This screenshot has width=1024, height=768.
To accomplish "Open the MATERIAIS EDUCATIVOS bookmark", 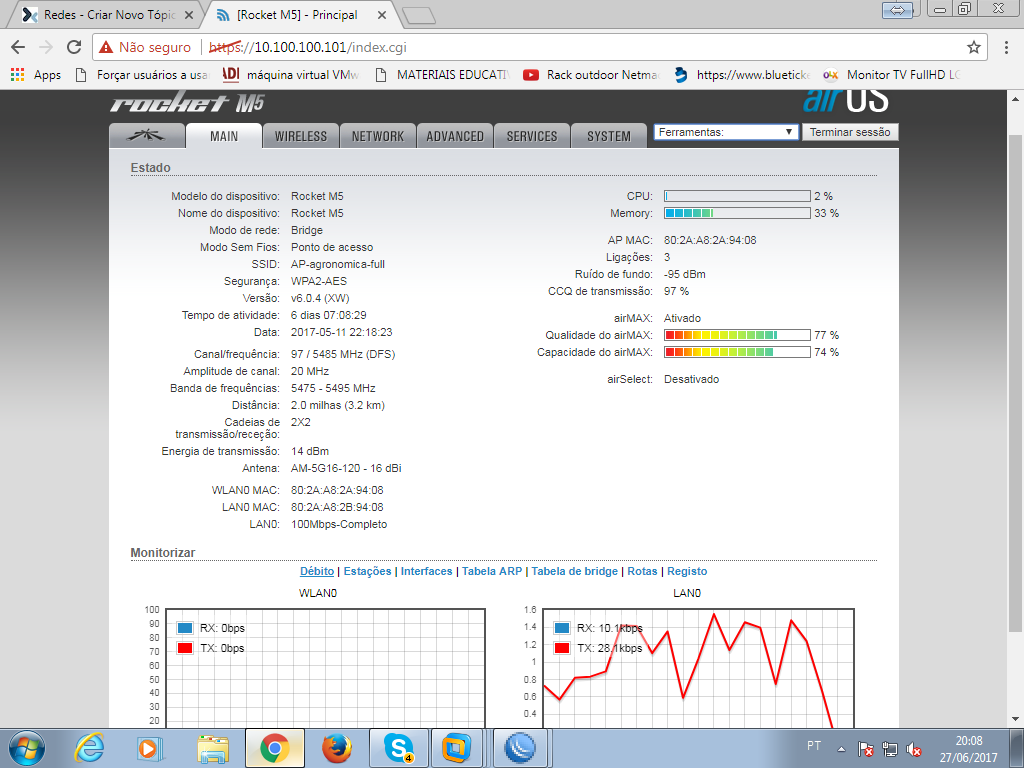I will [x=443, y=74].
